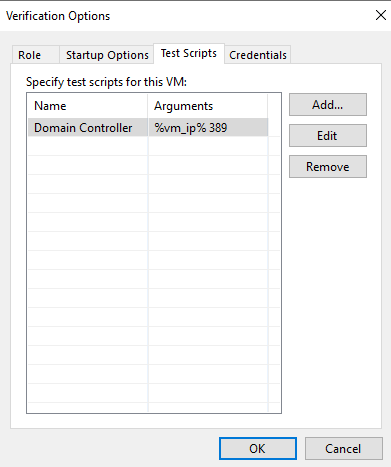Cancel the Verification Options dialog
391x467 pixels.
point(344,448)
